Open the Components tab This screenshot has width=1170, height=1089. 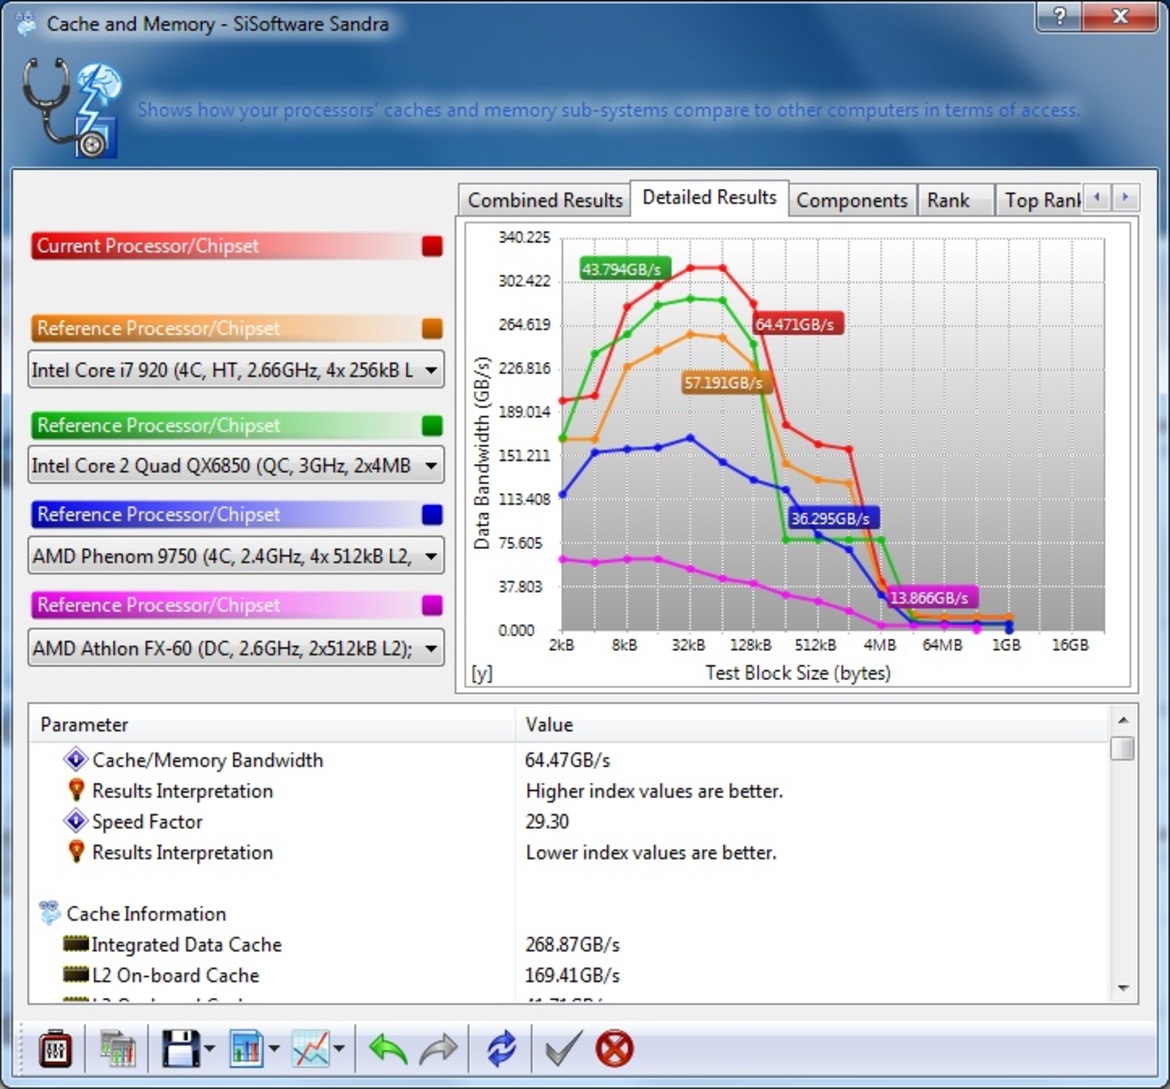(851, 200)
